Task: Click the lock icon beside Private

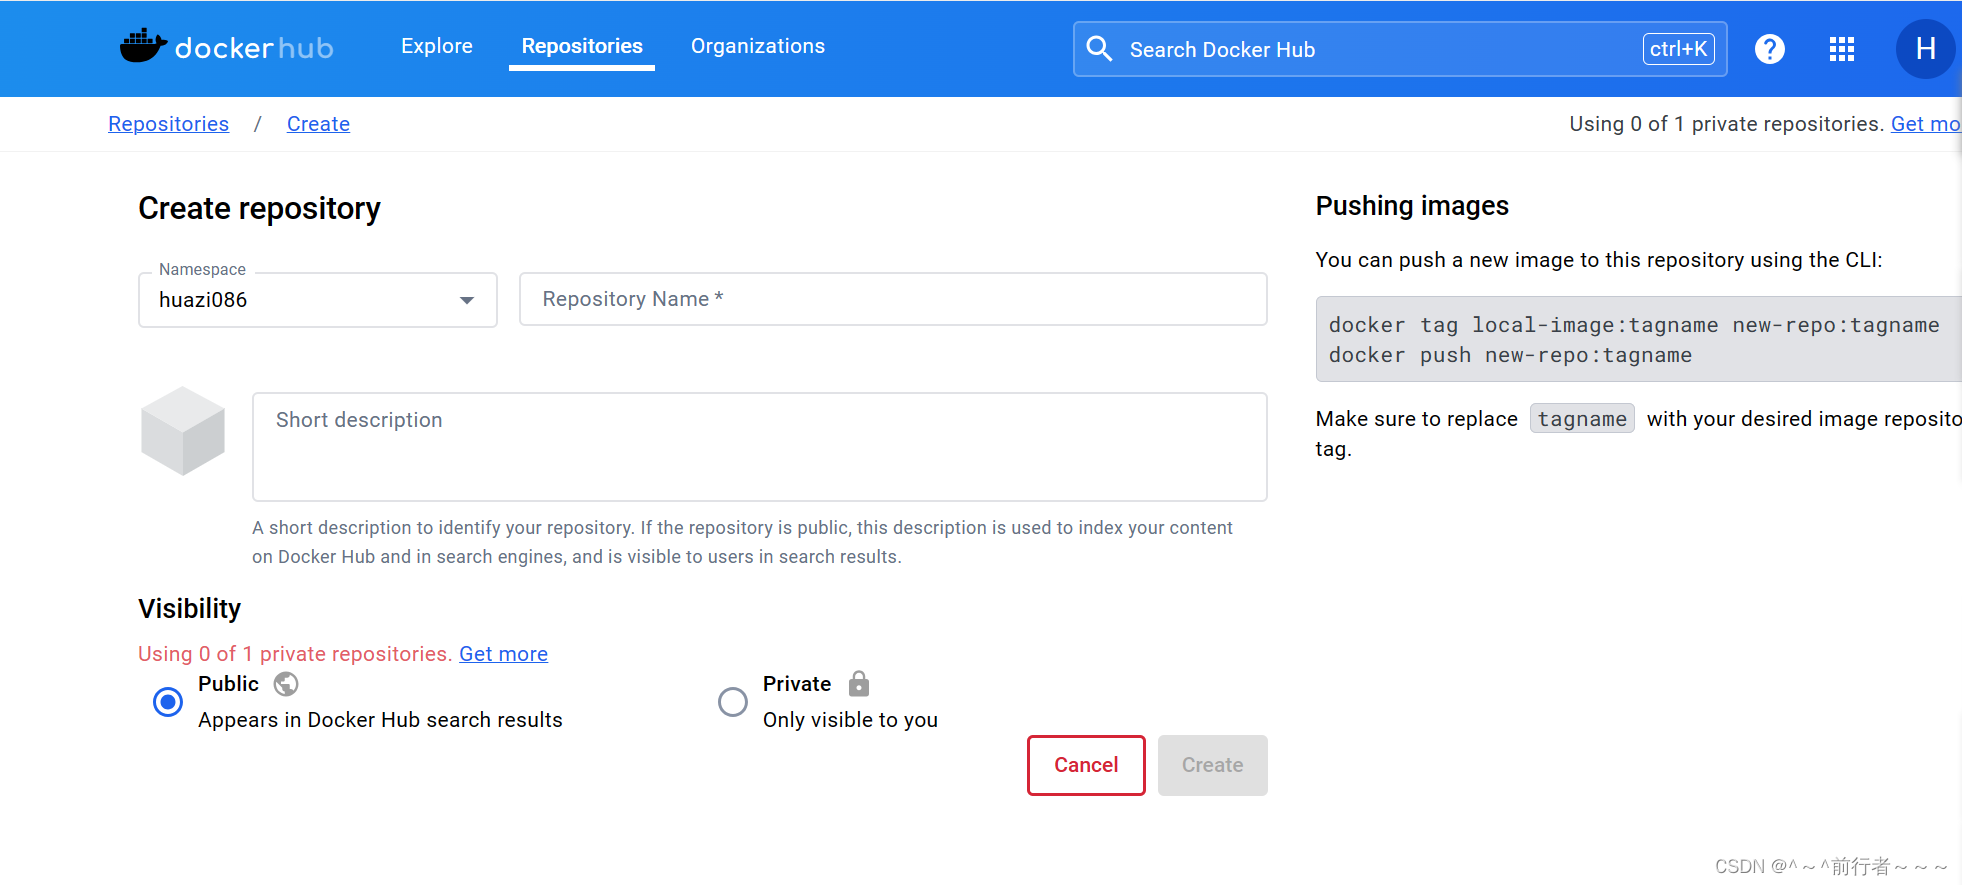Action: (x=858, y=684)
